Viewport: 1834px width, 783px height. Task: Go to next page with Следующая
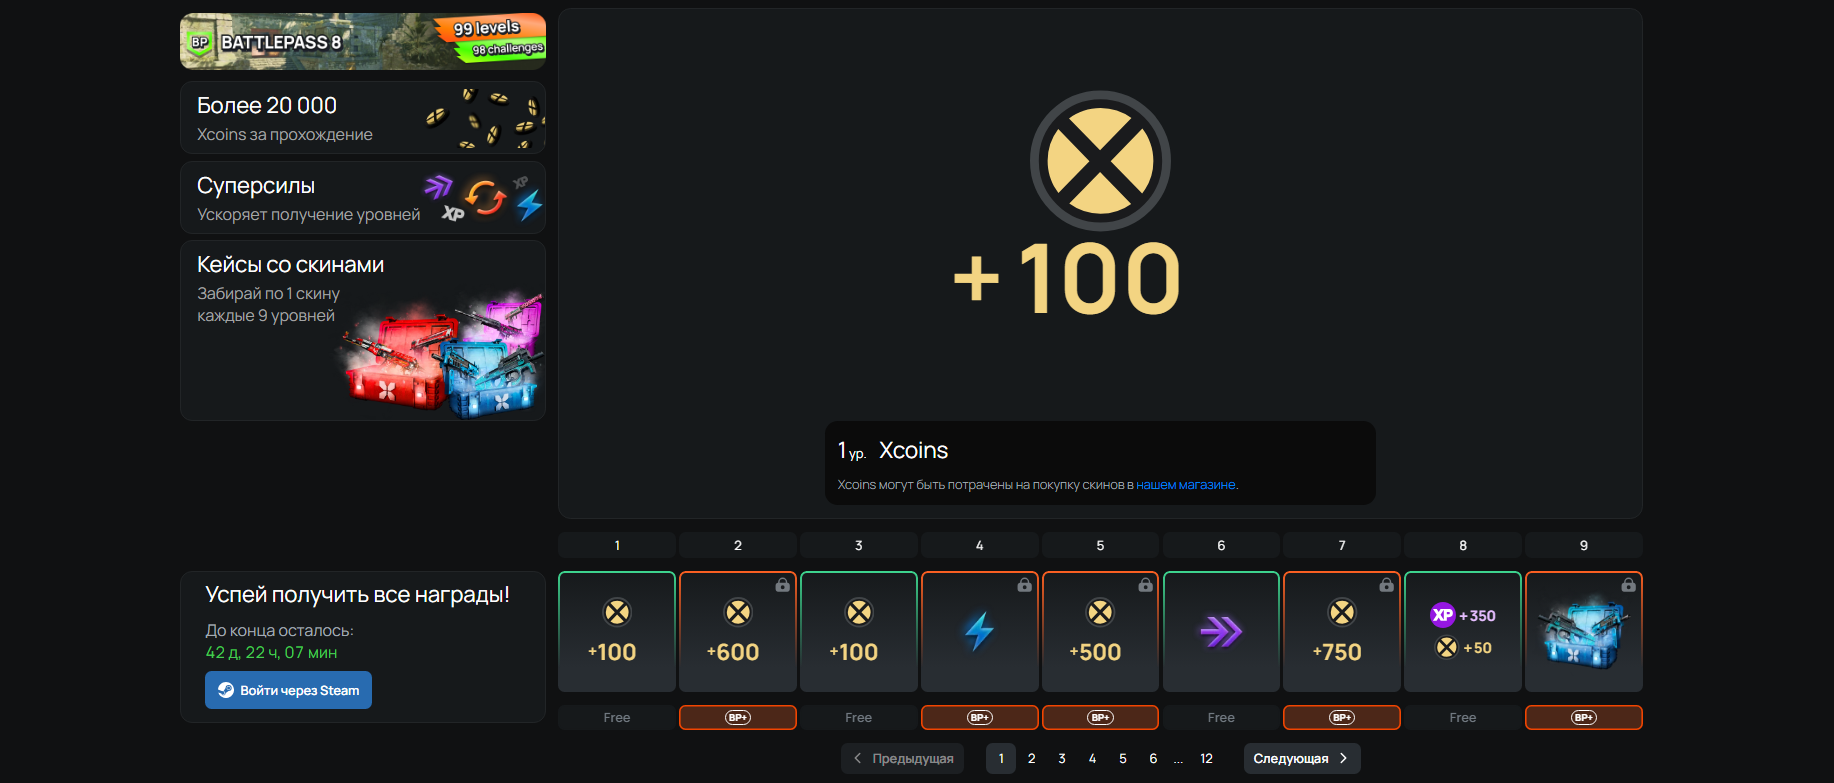point(1302,758)
